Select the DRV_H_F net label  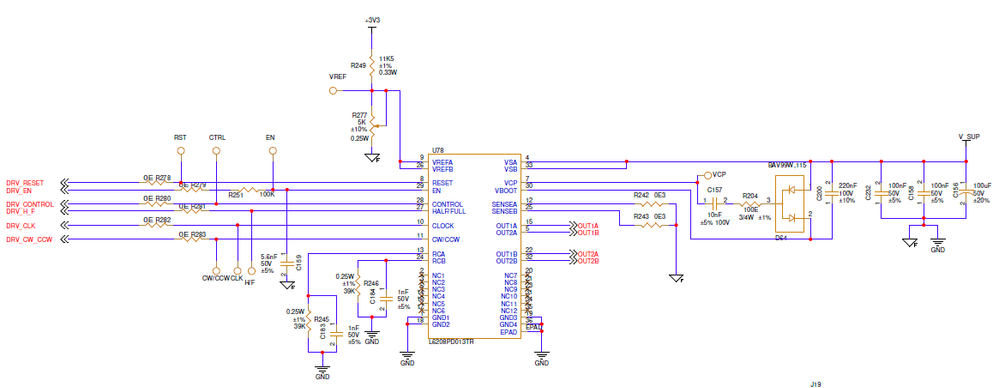click(x=20, y=211)
